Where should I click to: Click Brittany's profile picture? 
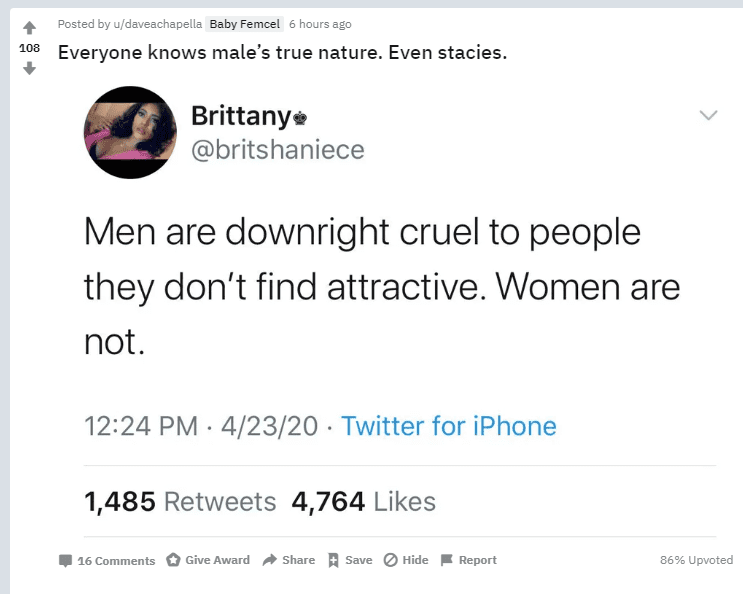pyautogui.click(x=130, y=132)
